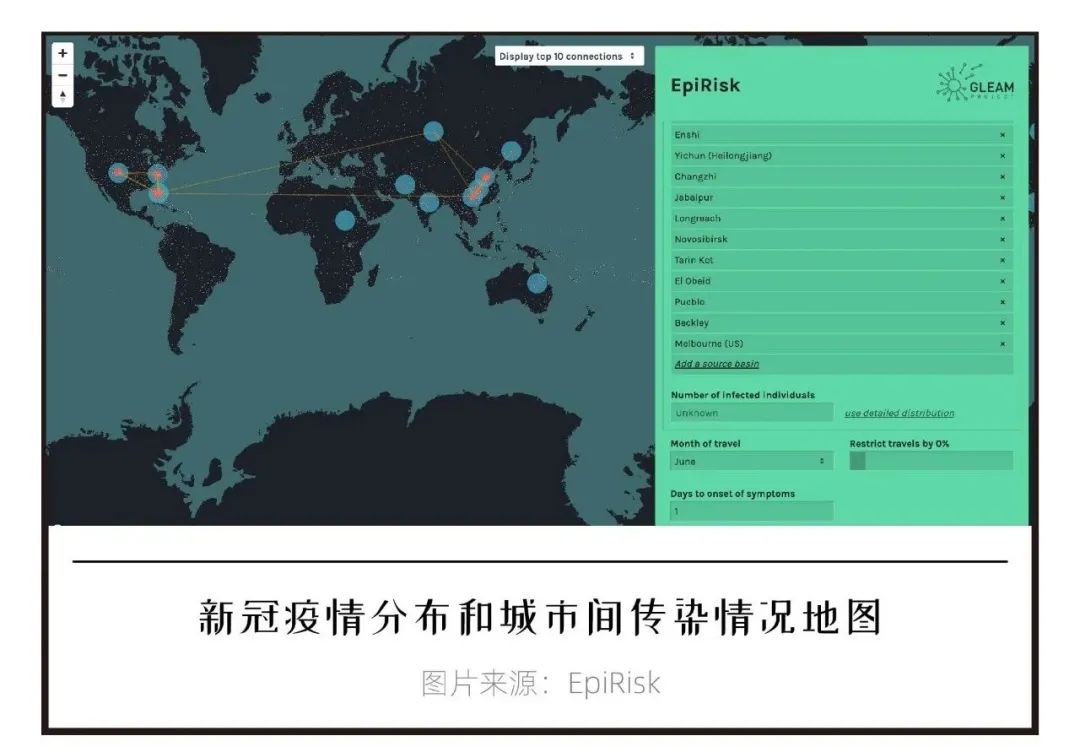This screenshot has width=1080, height=752.
Task: Open Display top 10 connections dropdown
Action: 569,56
